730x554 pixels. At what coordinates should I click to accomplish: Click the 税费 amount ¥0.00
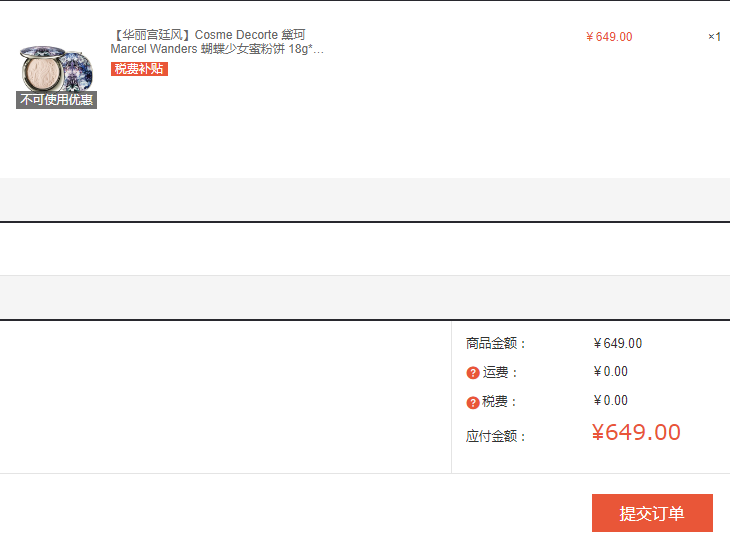(610, 400)
